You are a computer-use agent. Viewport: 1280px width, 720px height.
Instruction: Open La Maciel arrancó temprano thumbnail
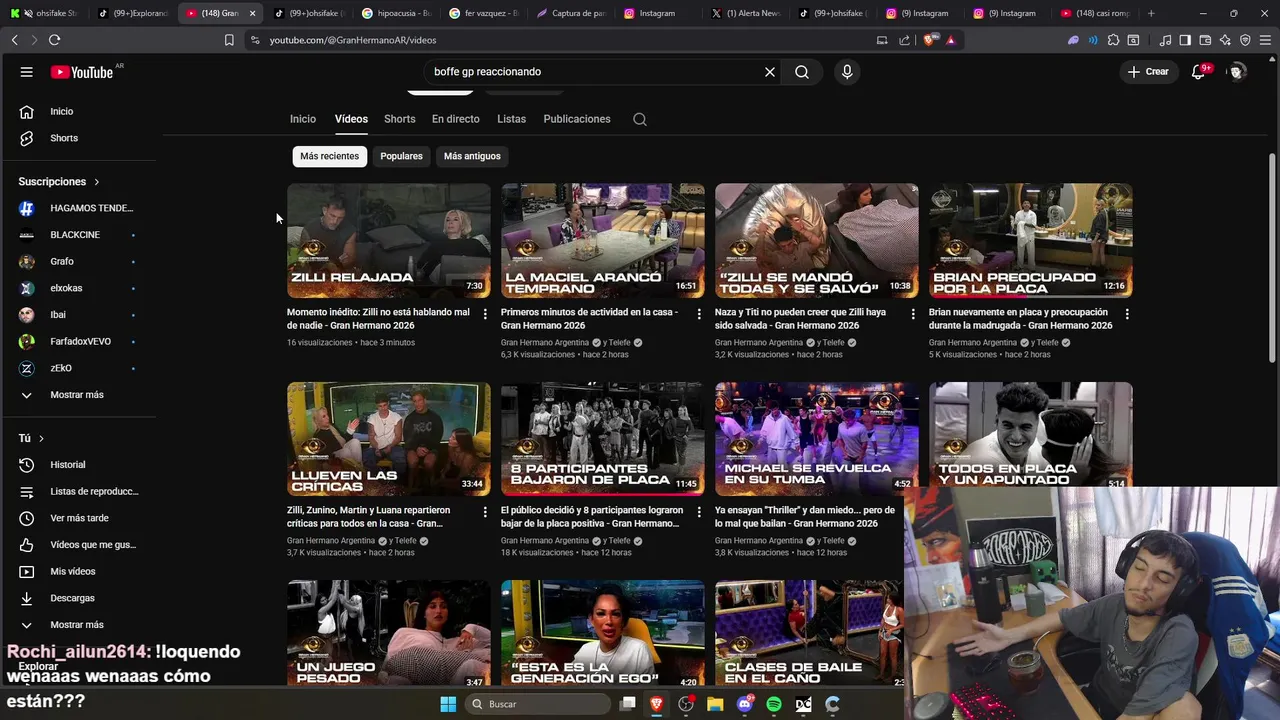(603, 240)
